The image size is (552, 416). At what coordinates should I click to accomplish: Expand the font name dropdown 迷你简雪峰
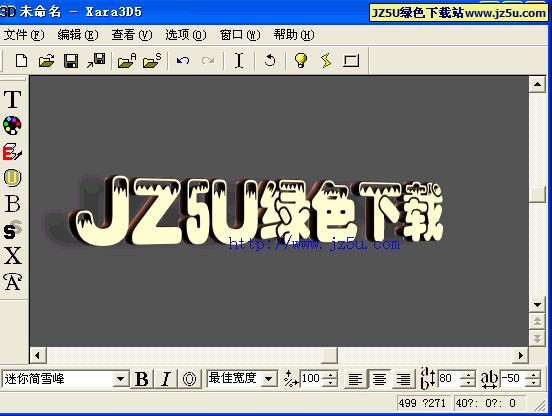[x=120, y=379]
